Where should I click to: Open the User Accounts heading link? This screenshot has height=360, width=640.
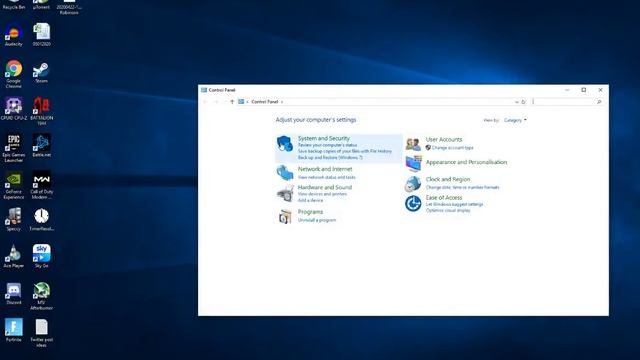click(444, 140)
